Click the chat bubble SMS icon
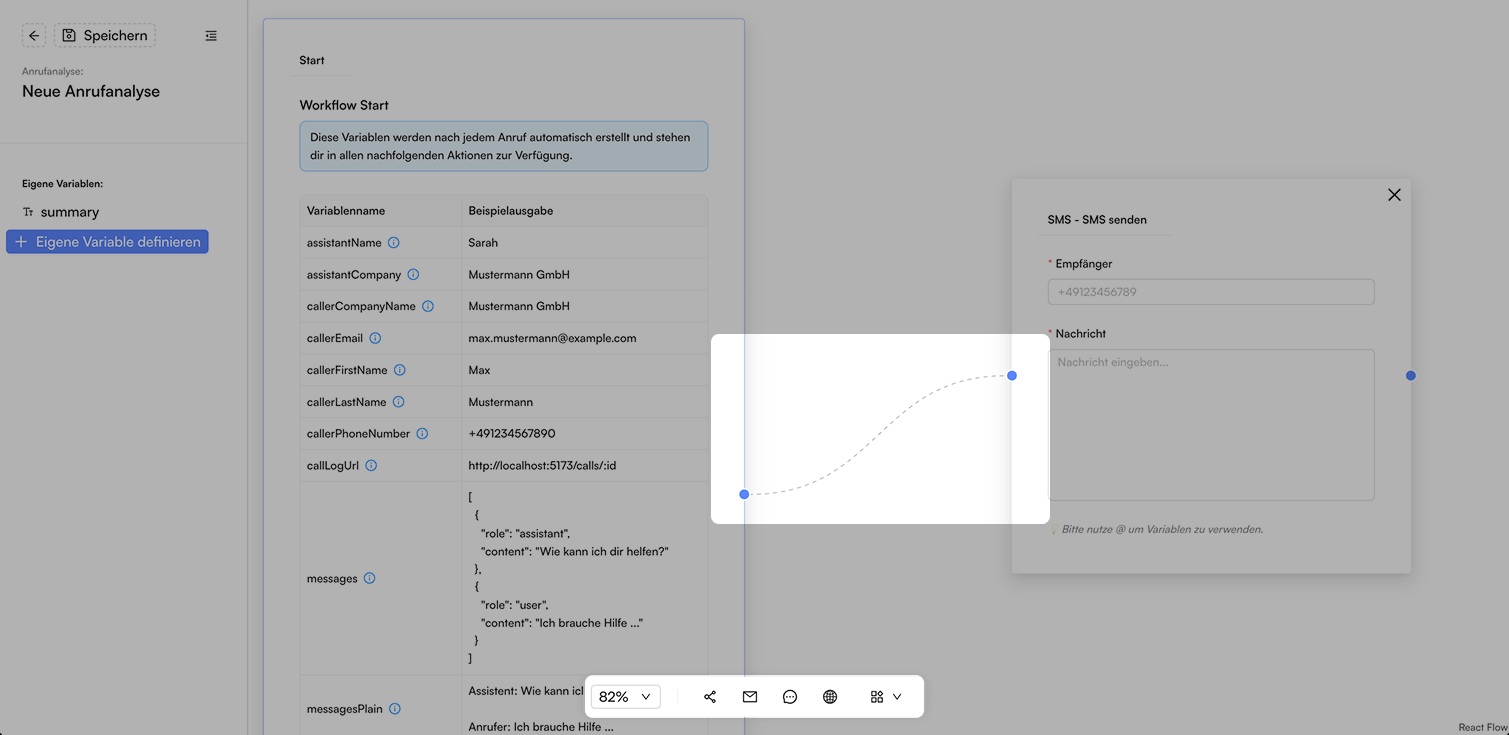The height and width of the screenshot is (735, 1509). click(790, 697)
